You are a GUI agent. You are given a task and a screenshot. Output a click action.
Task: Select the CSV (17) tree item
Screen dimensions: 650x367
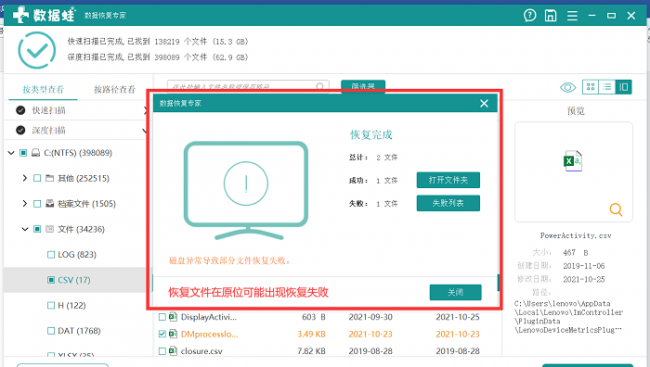tap(74, 280)
